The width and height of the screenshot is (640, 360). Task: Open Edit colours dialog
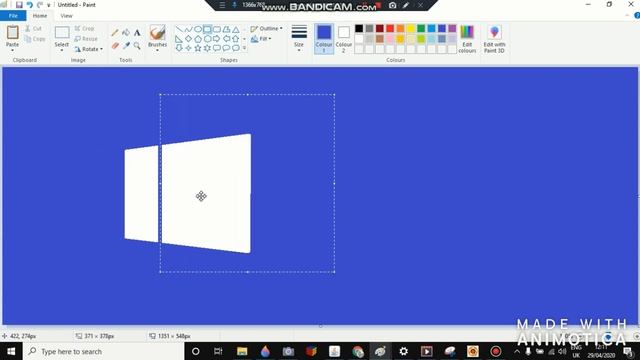(467, 39)
